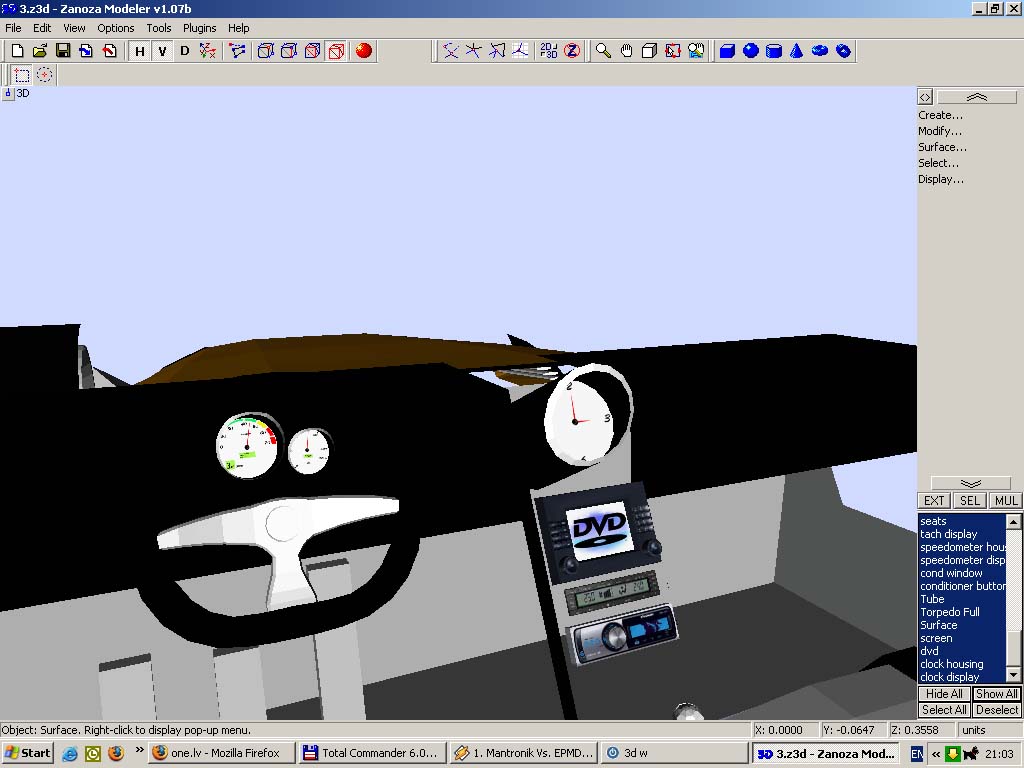Create the blue tube primitive
Viewport: 1024px width, 768px height.
tap(844, 51)
